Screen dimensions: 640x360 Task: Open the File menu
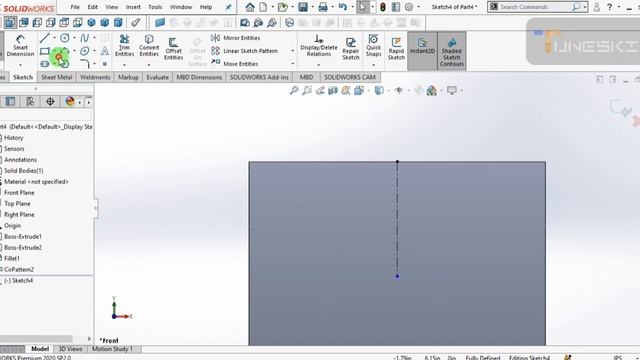pyautogui.click(x=75, y=7)
